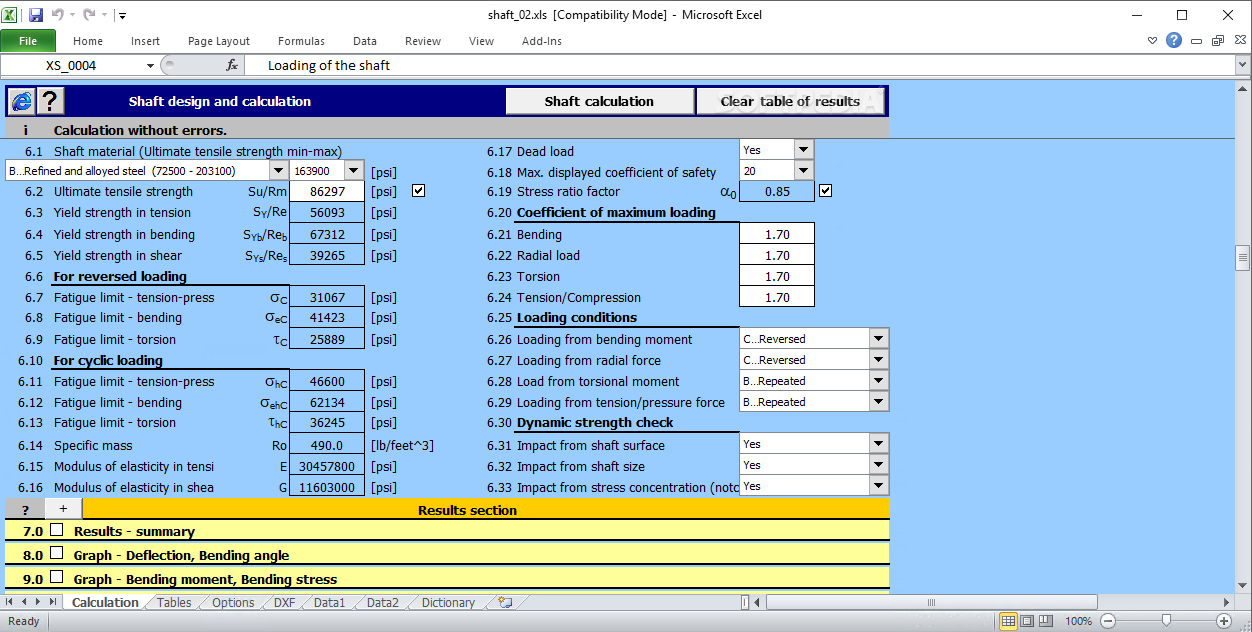1252x632 pixels.
Task: Click the Shaft calculation button
Action: [x=599, y=101]
